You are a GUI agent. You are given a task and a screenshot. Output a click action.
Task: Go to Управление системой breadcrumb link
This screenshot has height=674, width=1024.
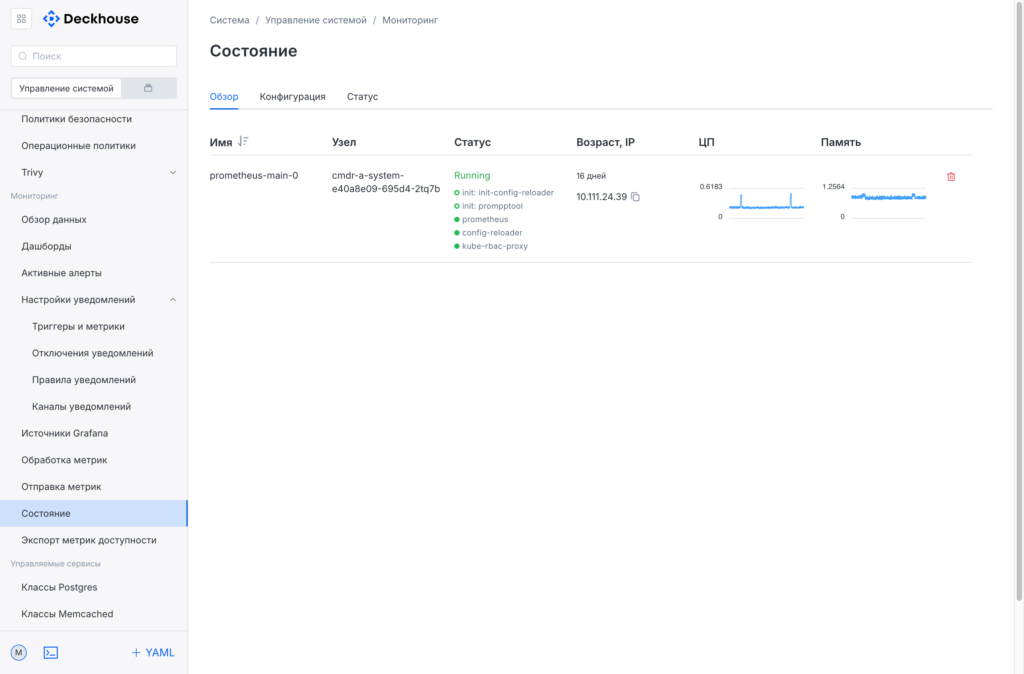[316, 20]
